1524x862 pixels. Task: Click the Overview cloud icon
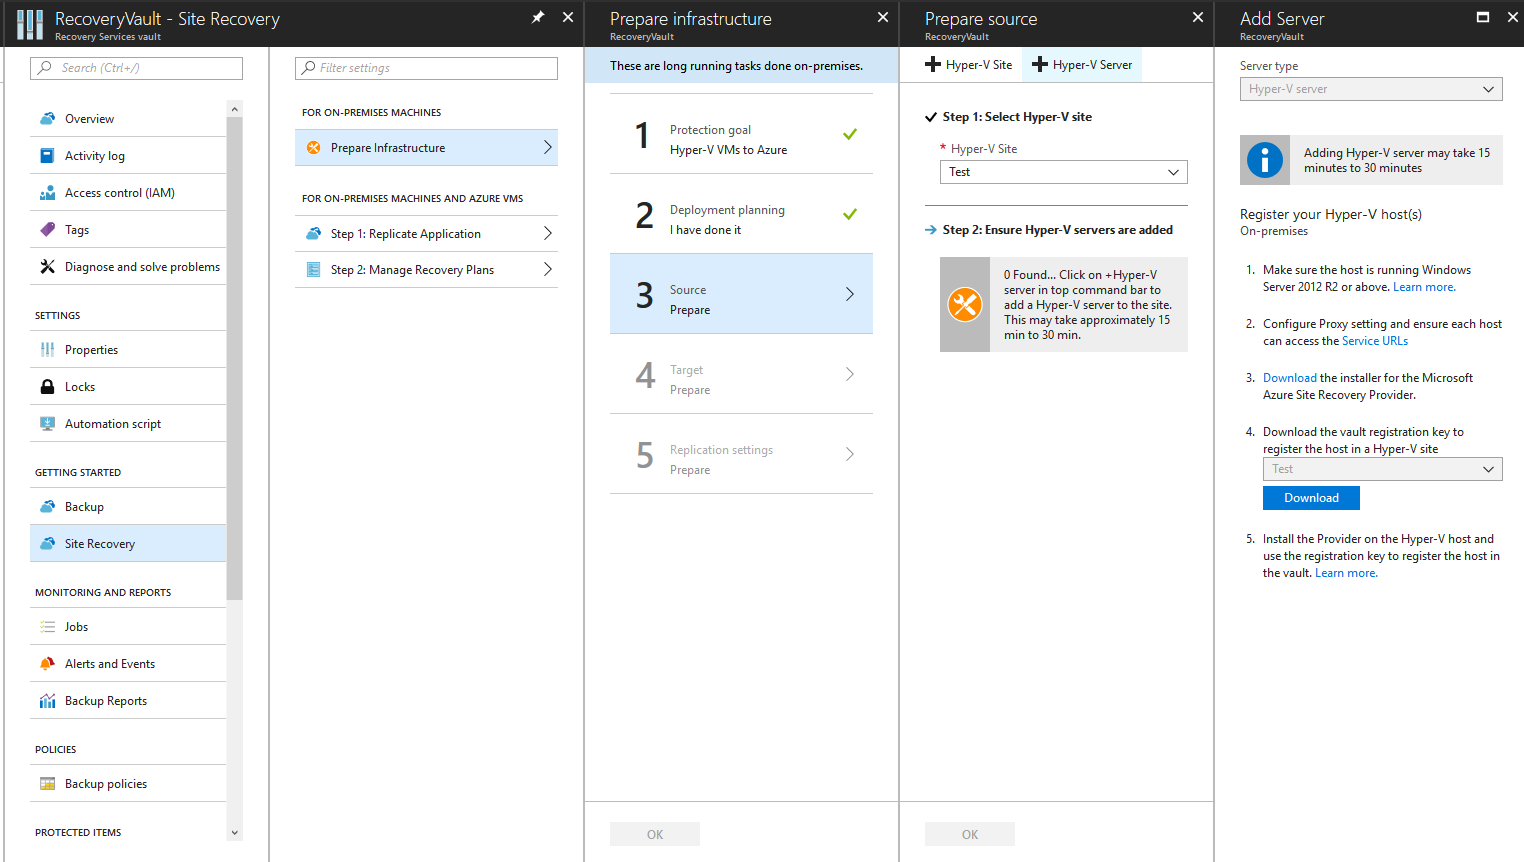47,119
